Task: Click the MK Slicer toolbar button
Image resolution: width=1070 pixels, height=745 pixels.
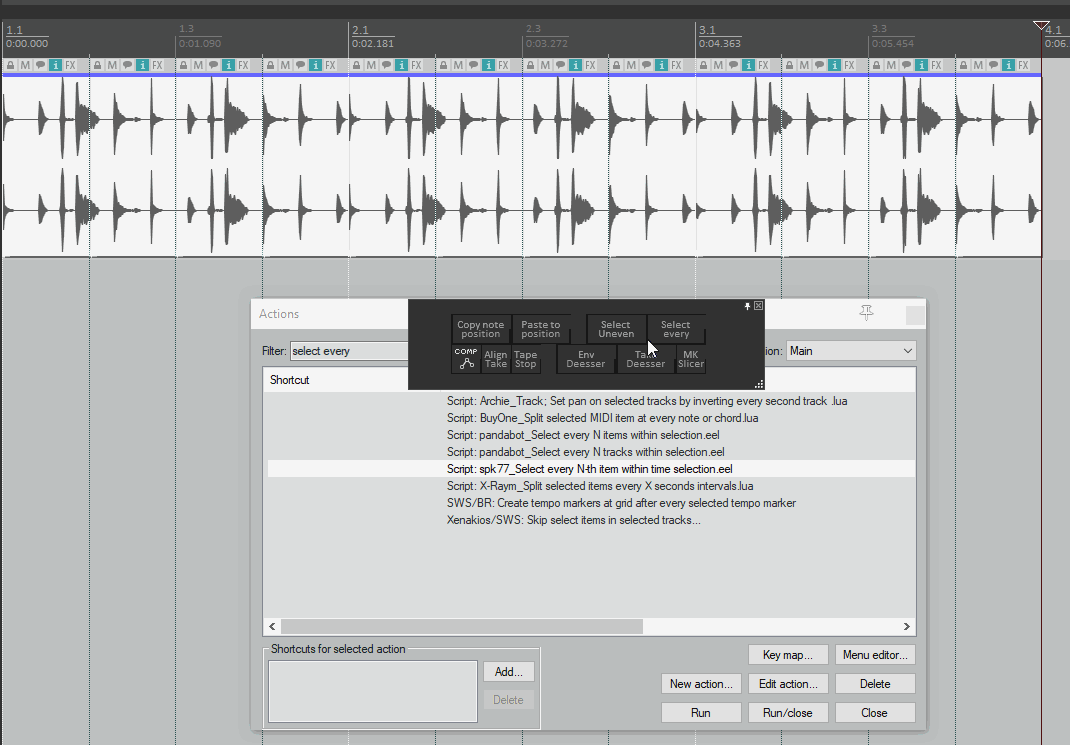Action: (x=691, y=359)
